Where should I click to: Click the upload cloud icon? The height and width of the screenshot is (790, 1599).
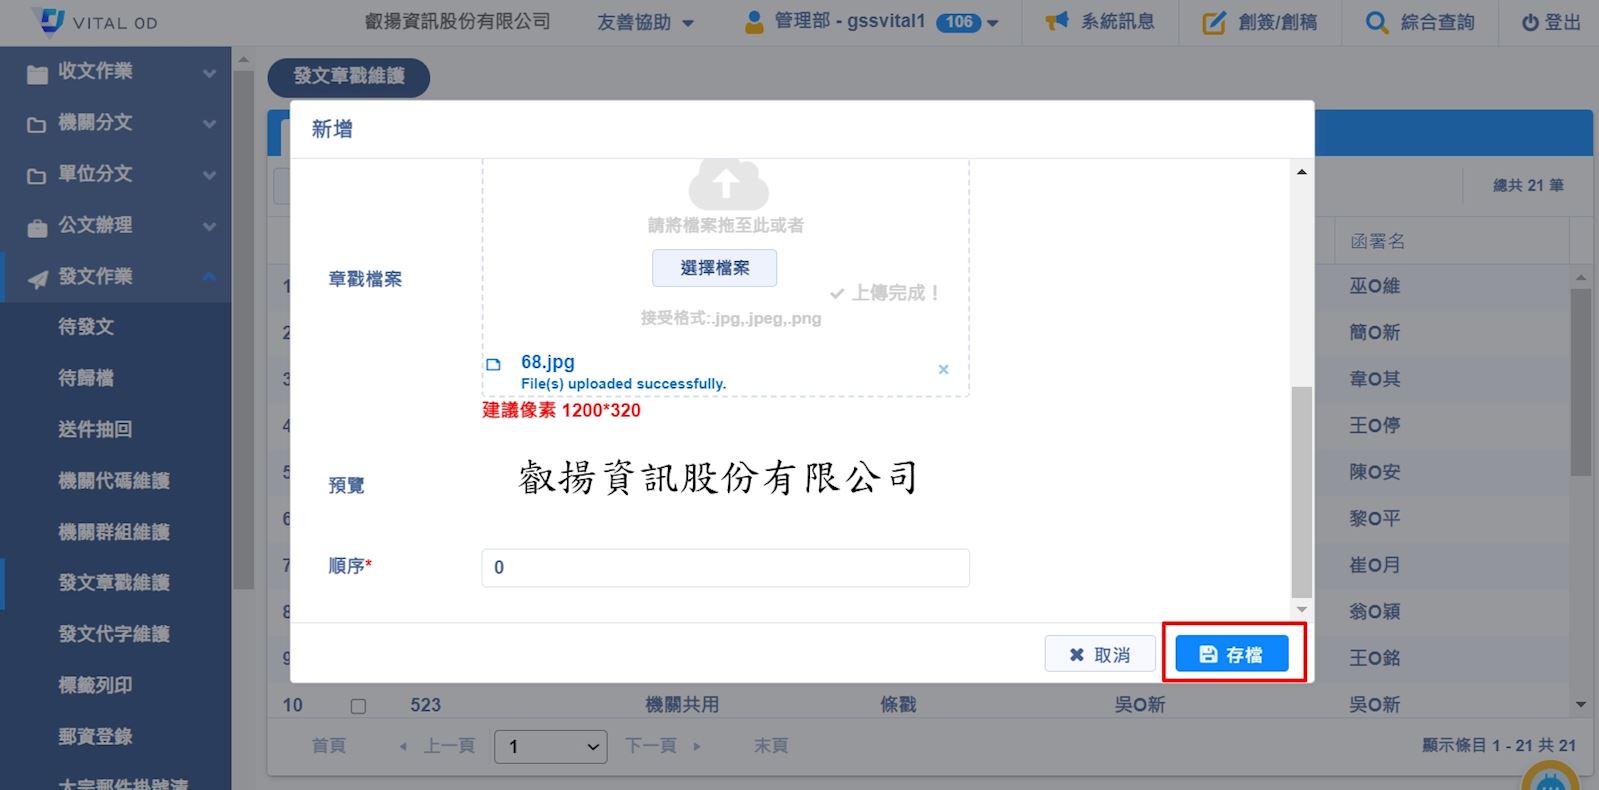727,184
